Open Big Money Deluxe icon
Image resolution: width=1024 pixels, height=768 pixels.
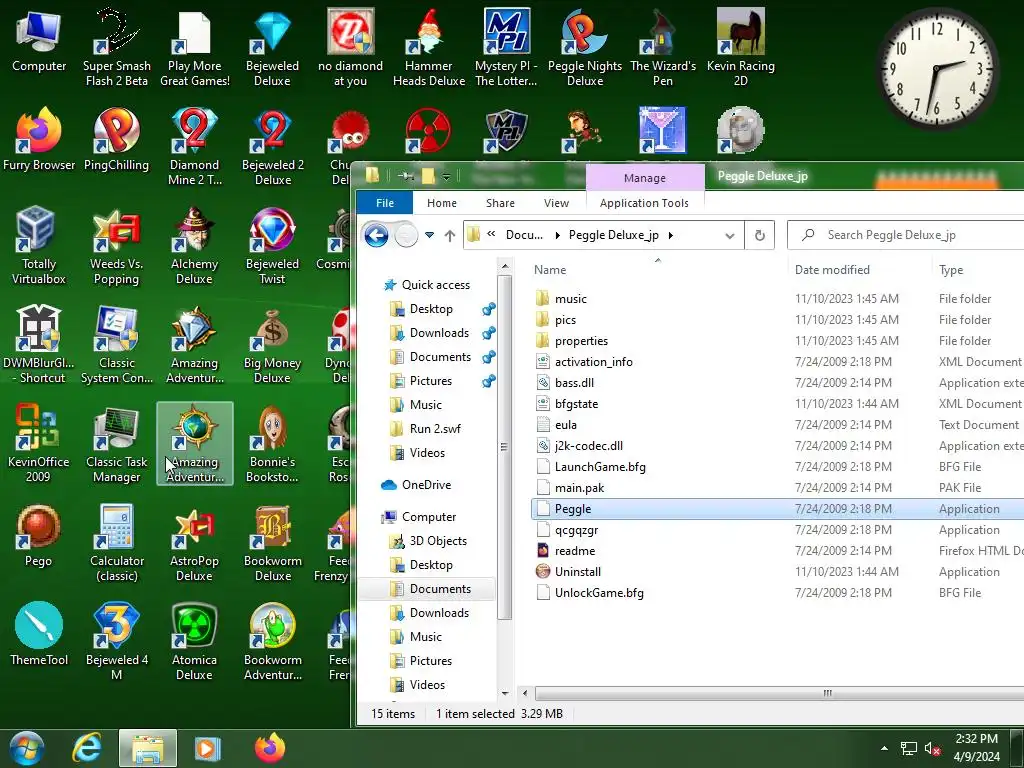(272, 345)
